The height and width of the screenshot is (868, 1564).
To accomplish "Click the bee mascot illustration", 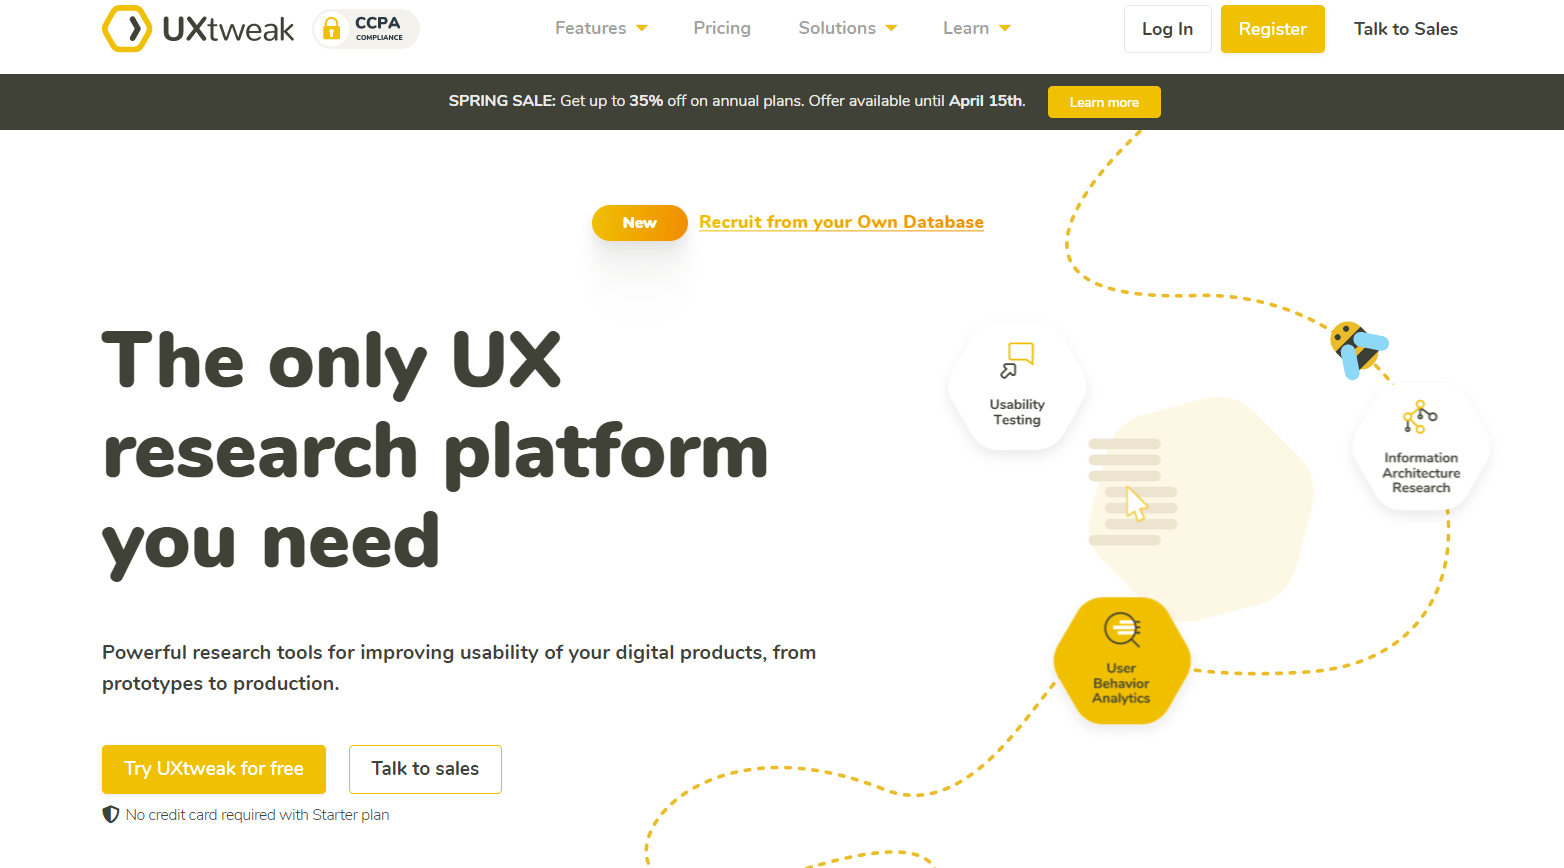I will (1358, 349).
